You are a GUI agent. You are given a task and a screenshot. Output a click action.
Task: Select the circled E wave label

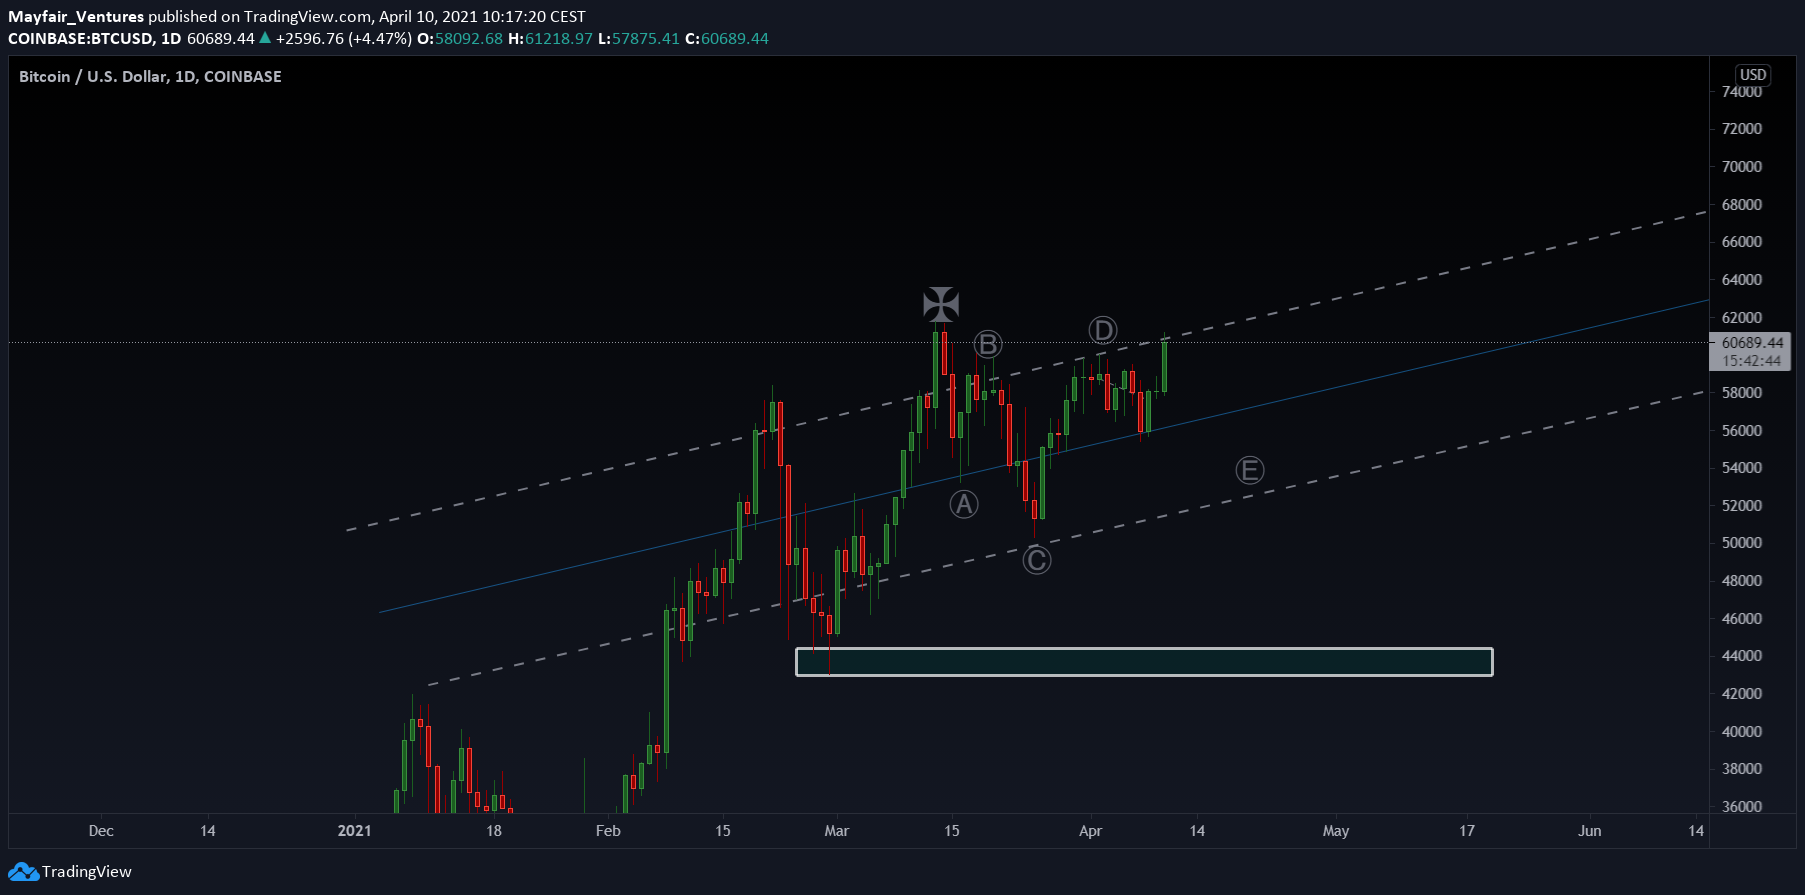pyautogui.click(x=1250, y=470)
